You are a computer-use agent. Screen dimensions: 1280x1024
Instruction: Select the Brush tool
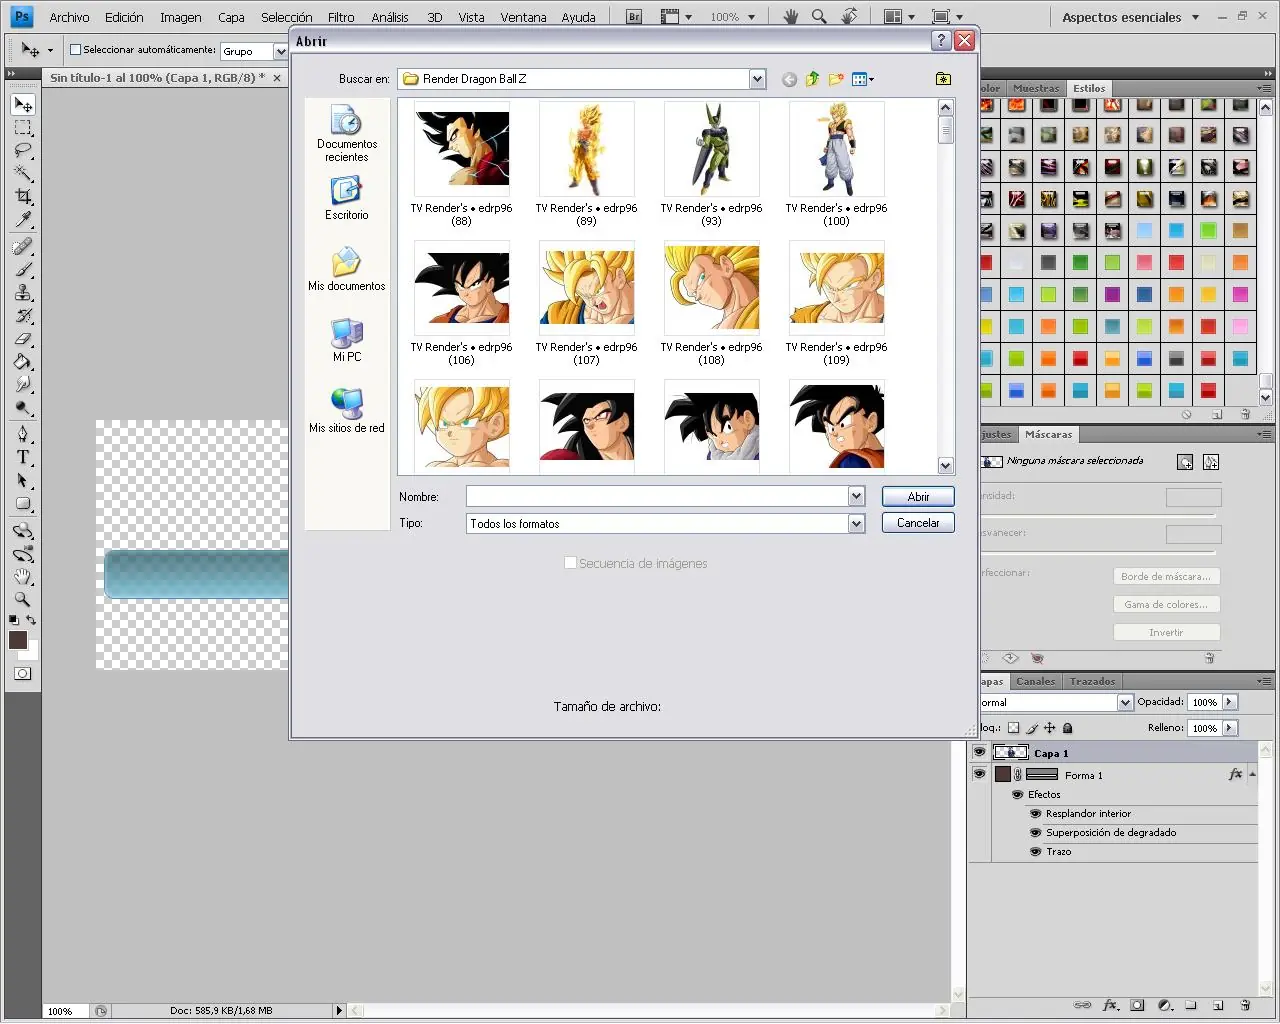tap(23, 270)
